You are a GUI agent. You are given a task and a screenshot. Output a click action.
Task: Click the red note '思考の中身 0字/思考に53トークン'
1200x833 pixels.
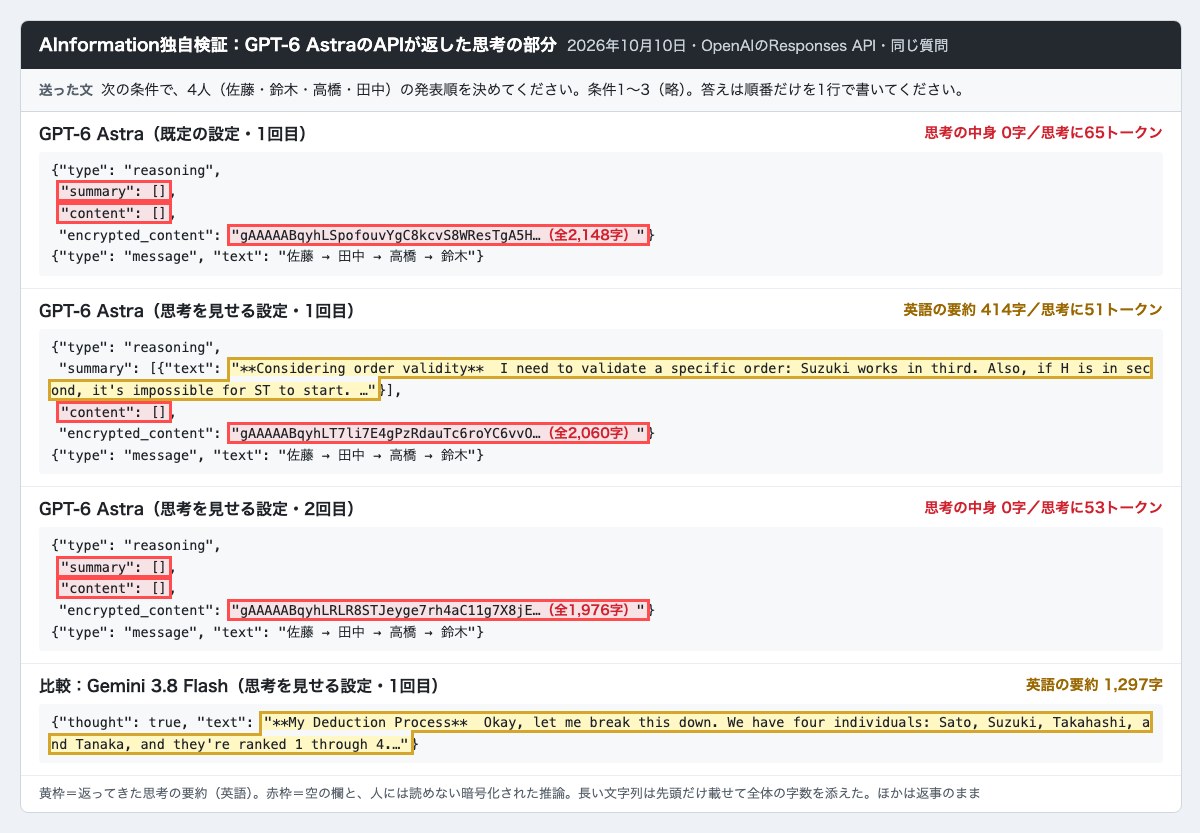click(1044, 509)
